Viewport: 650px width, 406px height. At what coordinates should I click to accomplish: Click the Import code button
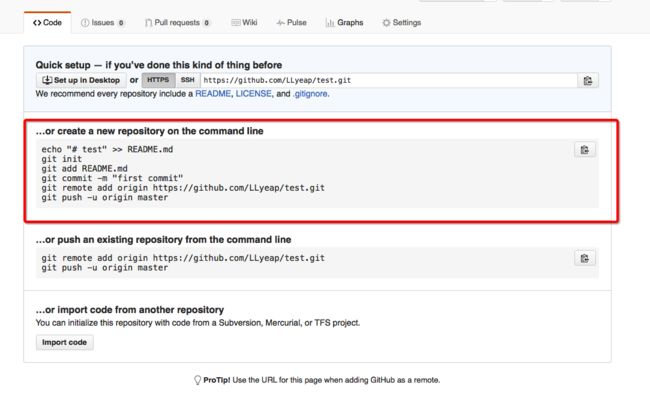pyautogui.click(x=65, y=343)
